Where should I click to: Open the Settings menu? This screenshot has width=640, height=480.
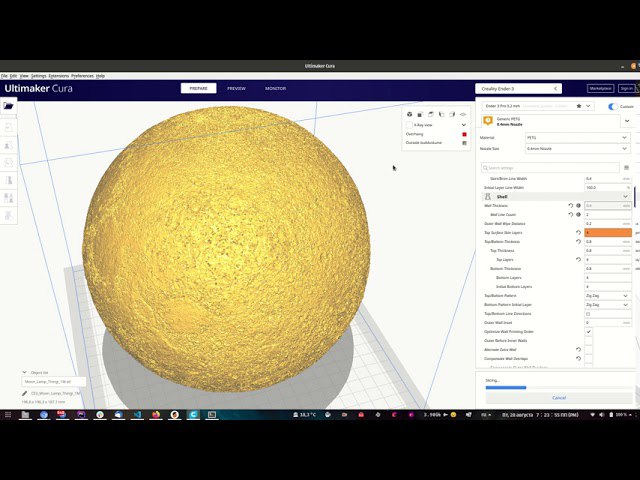click(38, 76)
